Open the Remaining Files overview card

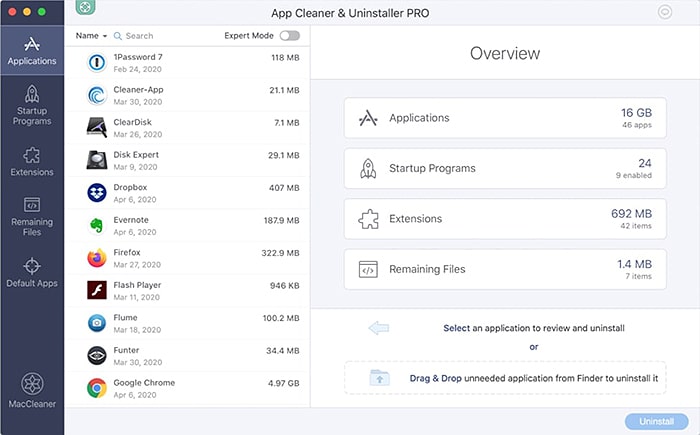[505, 269]
